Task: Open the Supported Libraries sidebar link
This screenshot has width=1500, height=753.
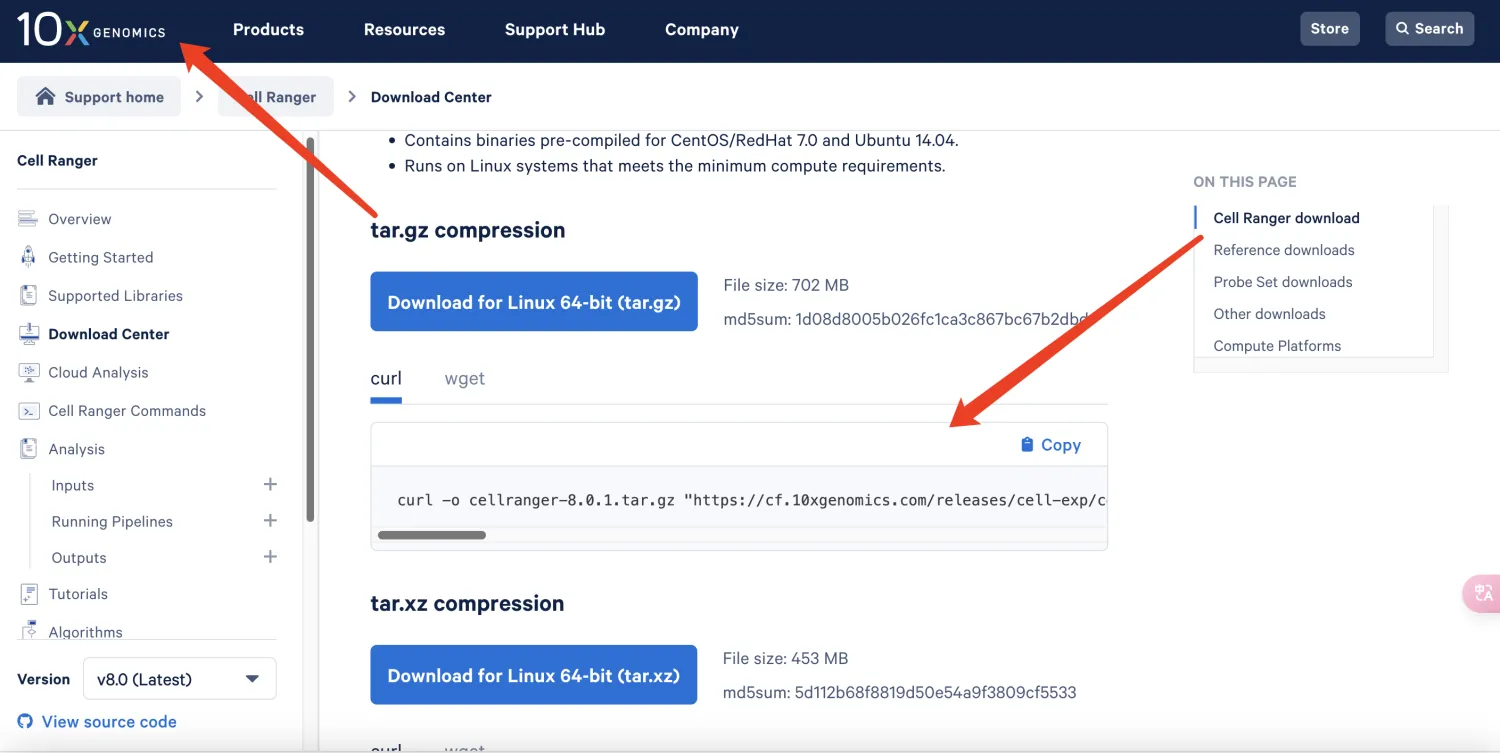Action: point(116,296)
